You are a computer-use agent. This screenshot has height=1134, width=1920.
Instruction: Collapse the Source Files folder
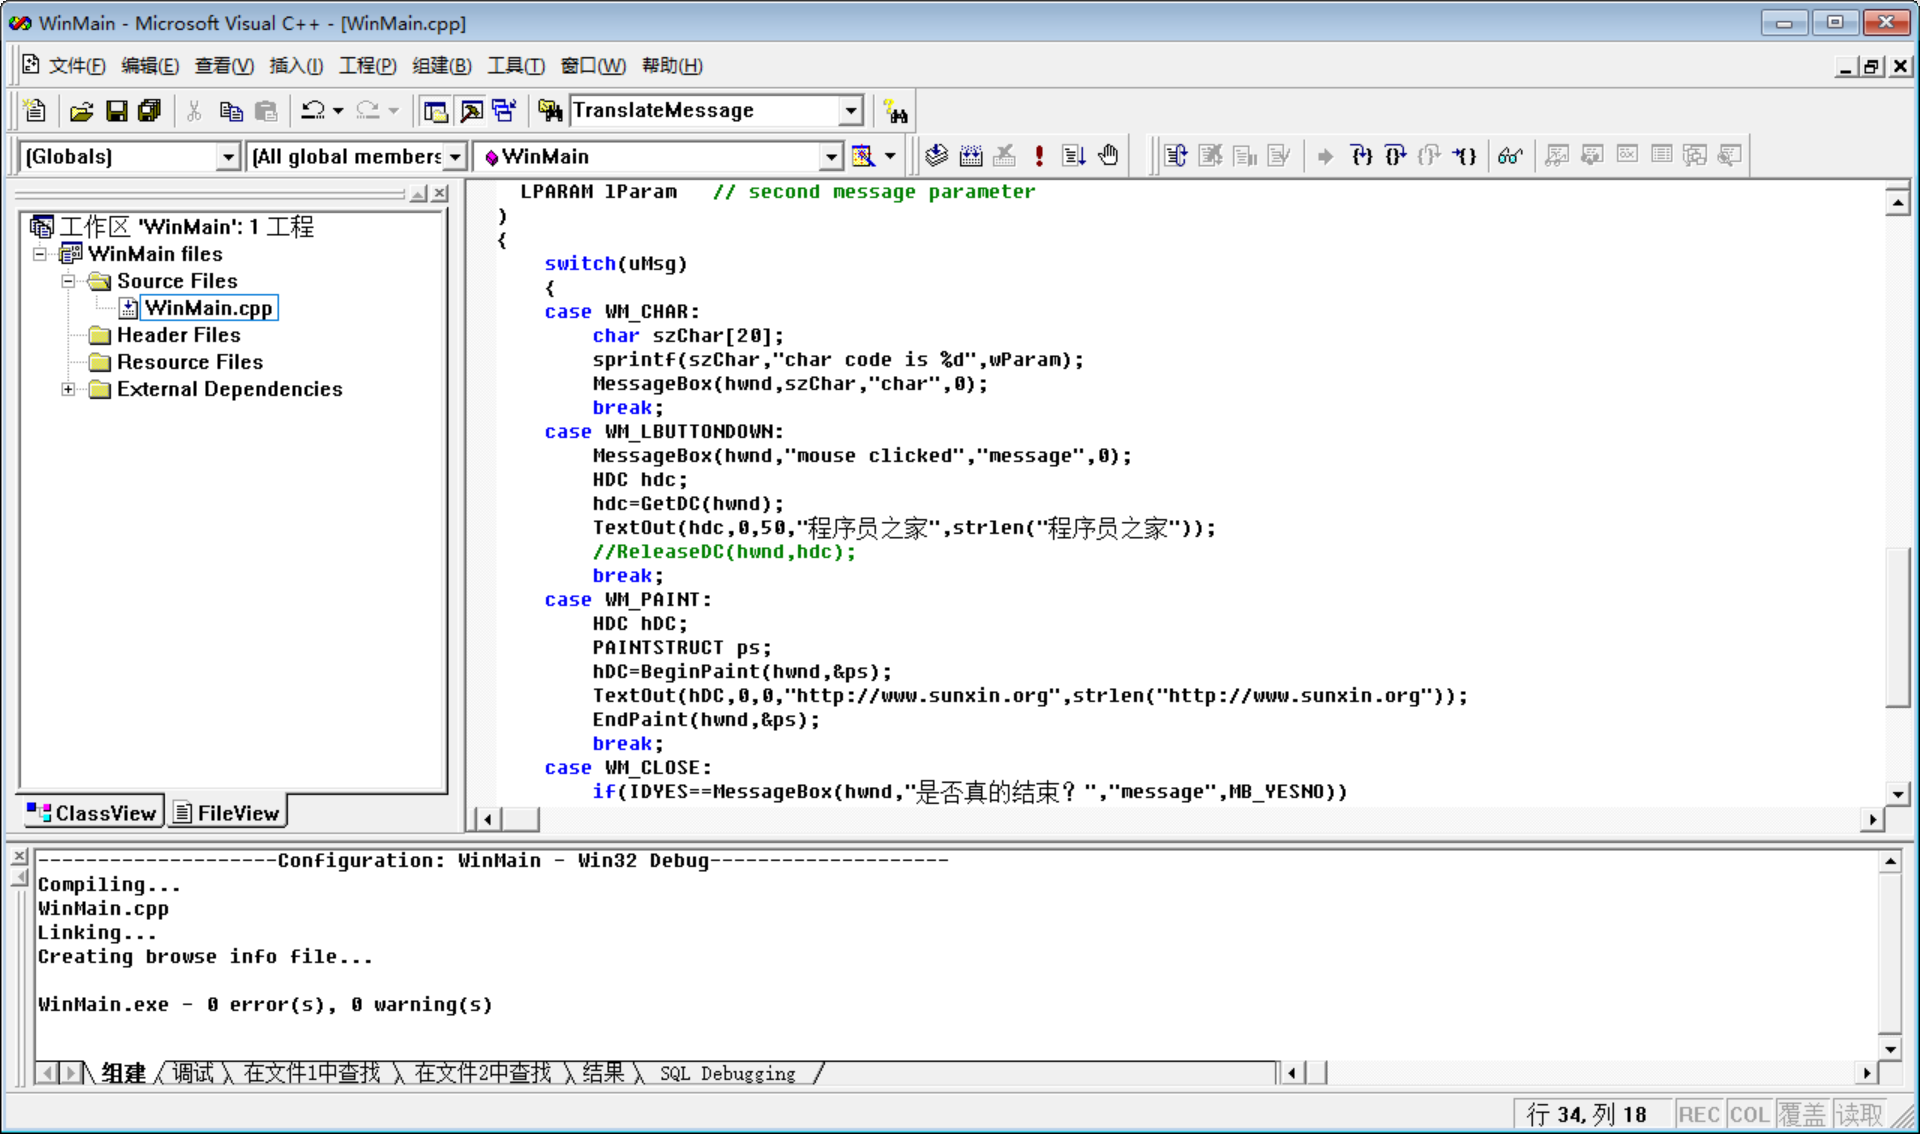(68, 281)
